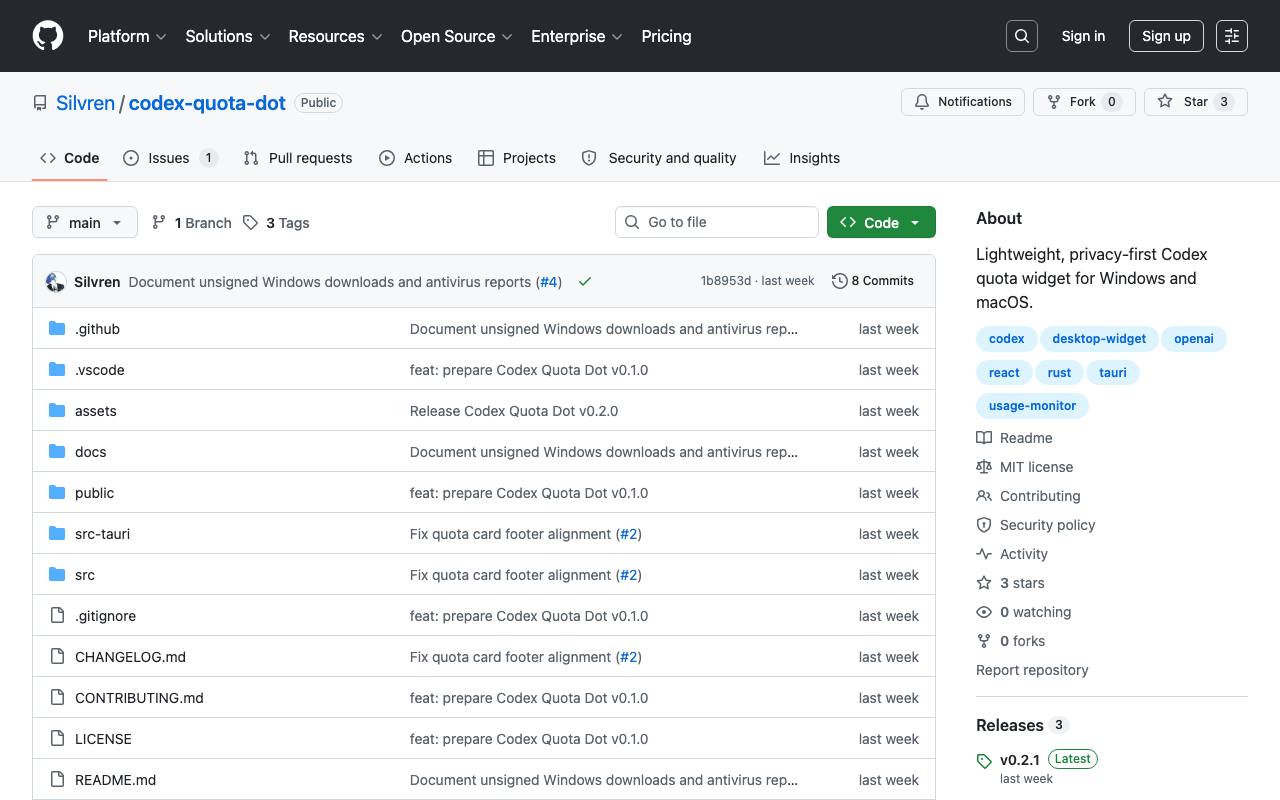
Task: Click the green commit status checkmark
Action: tap(585, 282)
